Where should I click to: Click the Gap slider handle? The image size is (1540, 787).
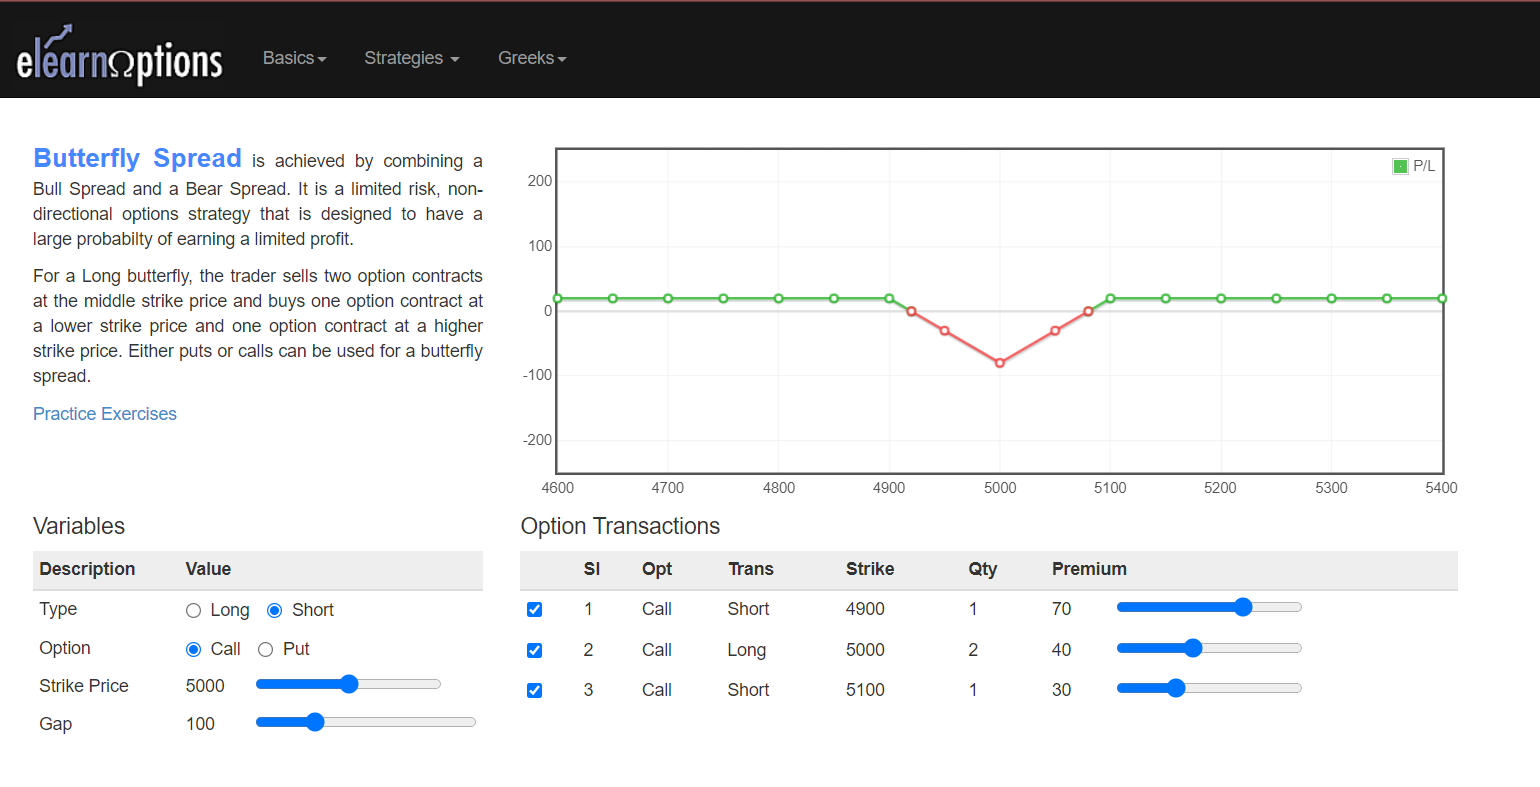[x=315, y=722]
